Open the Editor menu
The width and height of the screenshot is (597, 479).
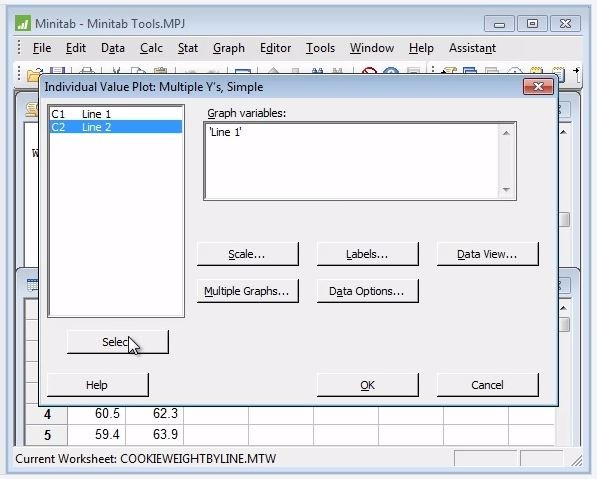[x=275, y=48]
